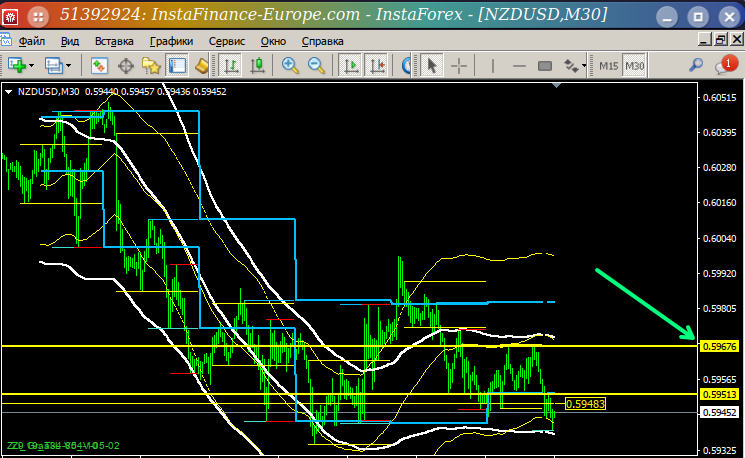Open the Data Window crosshair icon
Screen dimensions: 745x458
(125, 65)
